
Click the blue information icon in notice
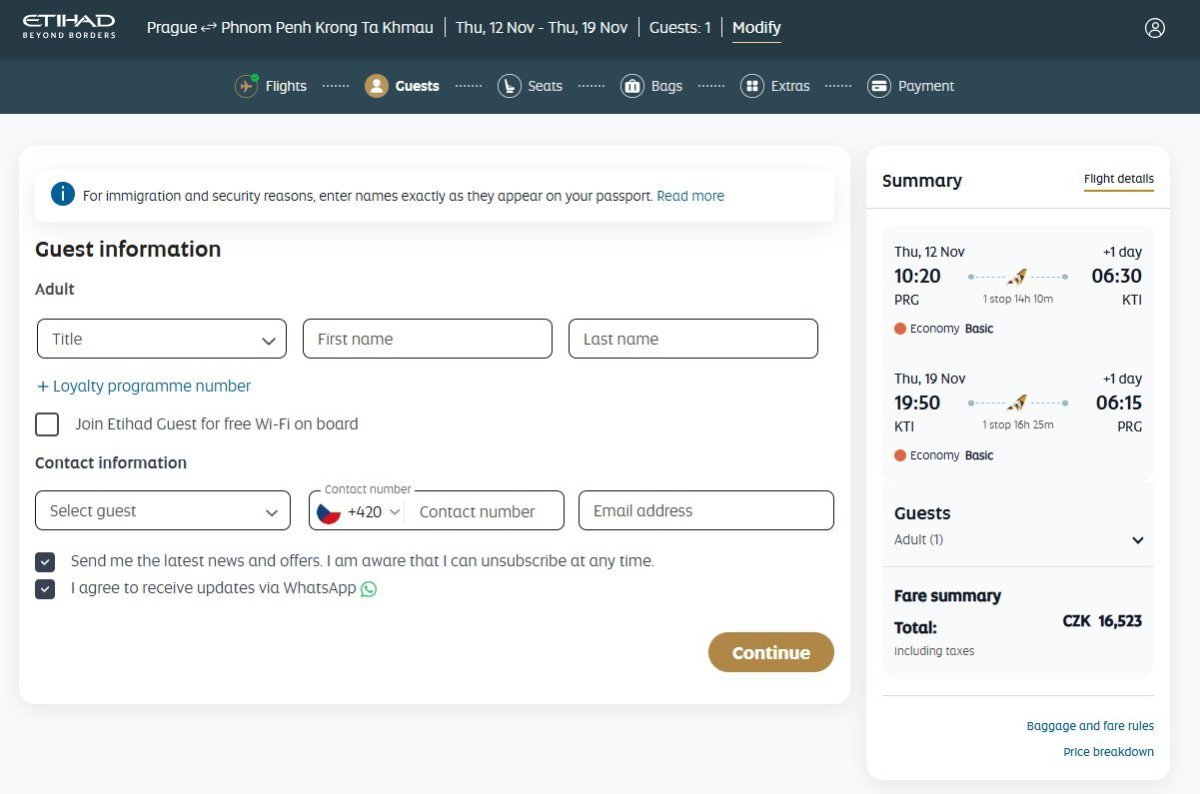pyautogui.click(x=63, y=194)
